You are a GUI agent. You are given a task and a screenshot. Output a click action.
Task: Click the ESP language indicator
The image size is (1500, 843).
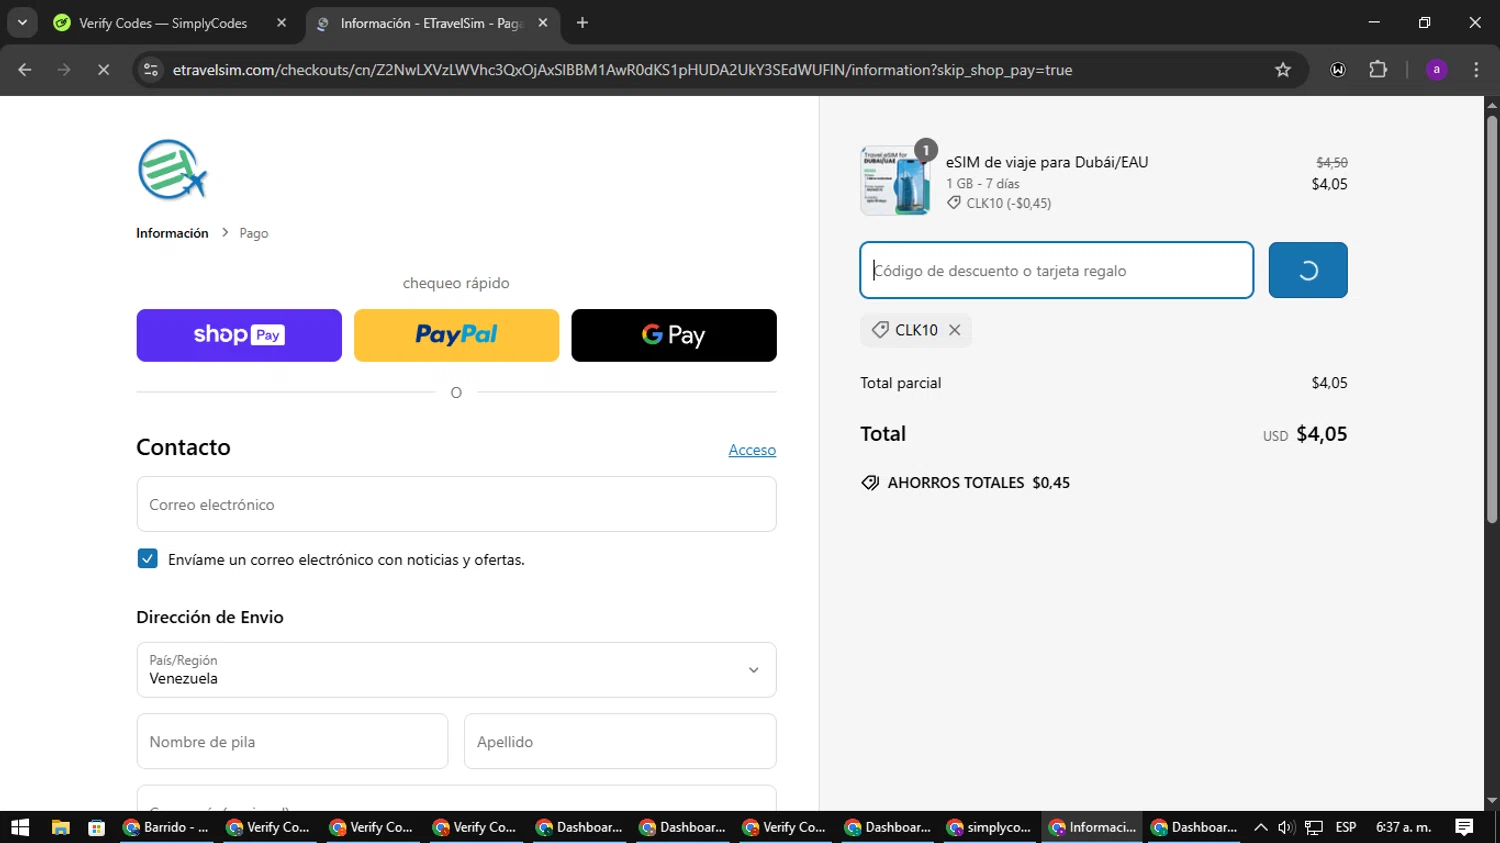1346,827
